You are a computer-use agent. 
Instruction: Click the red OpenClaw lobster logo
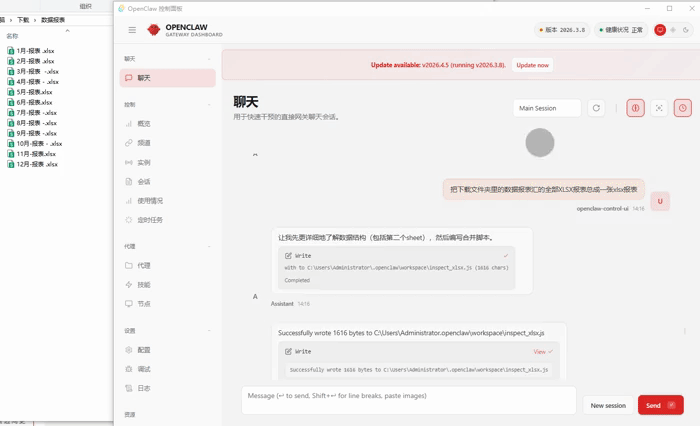click(x=154, y=30)
